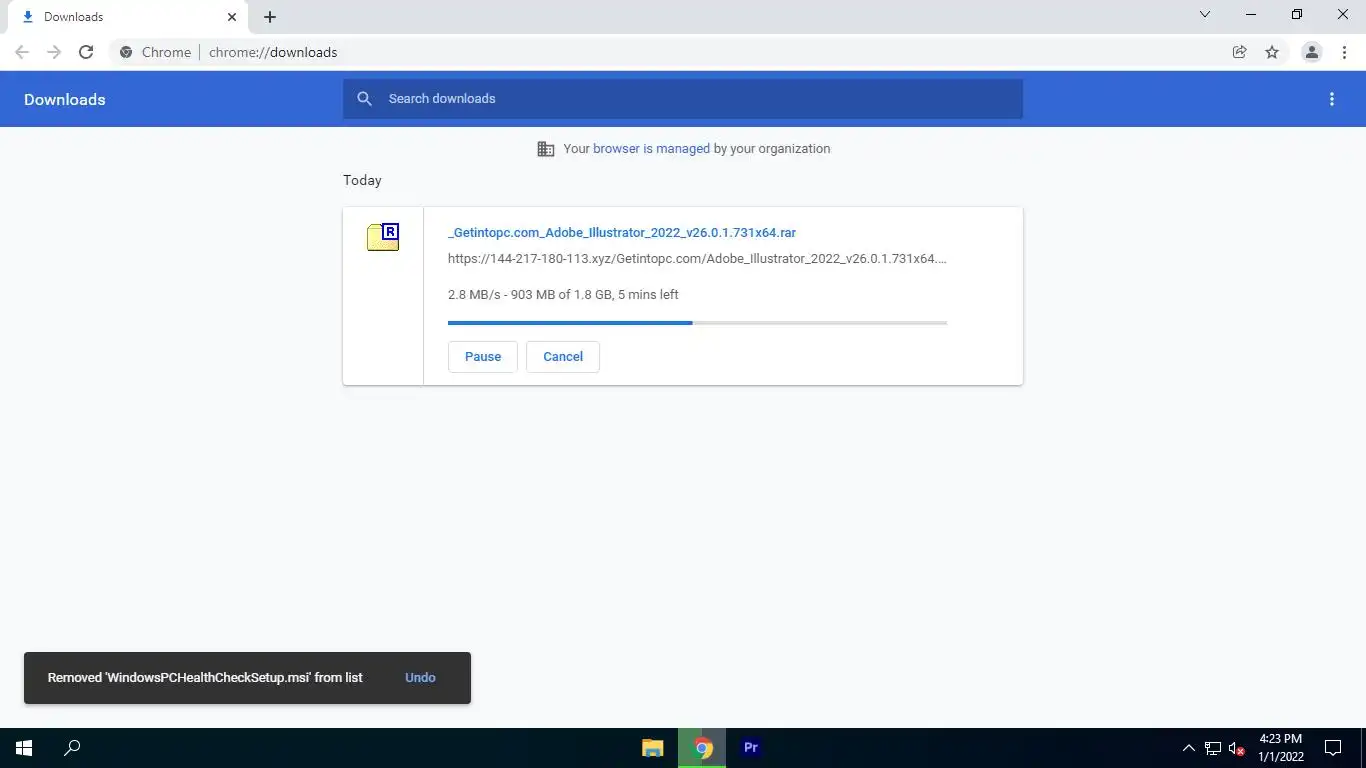Screen dimensions: 1366x768
Task: Click the removed-from-list notification text
Action: [x=205, y=678]
